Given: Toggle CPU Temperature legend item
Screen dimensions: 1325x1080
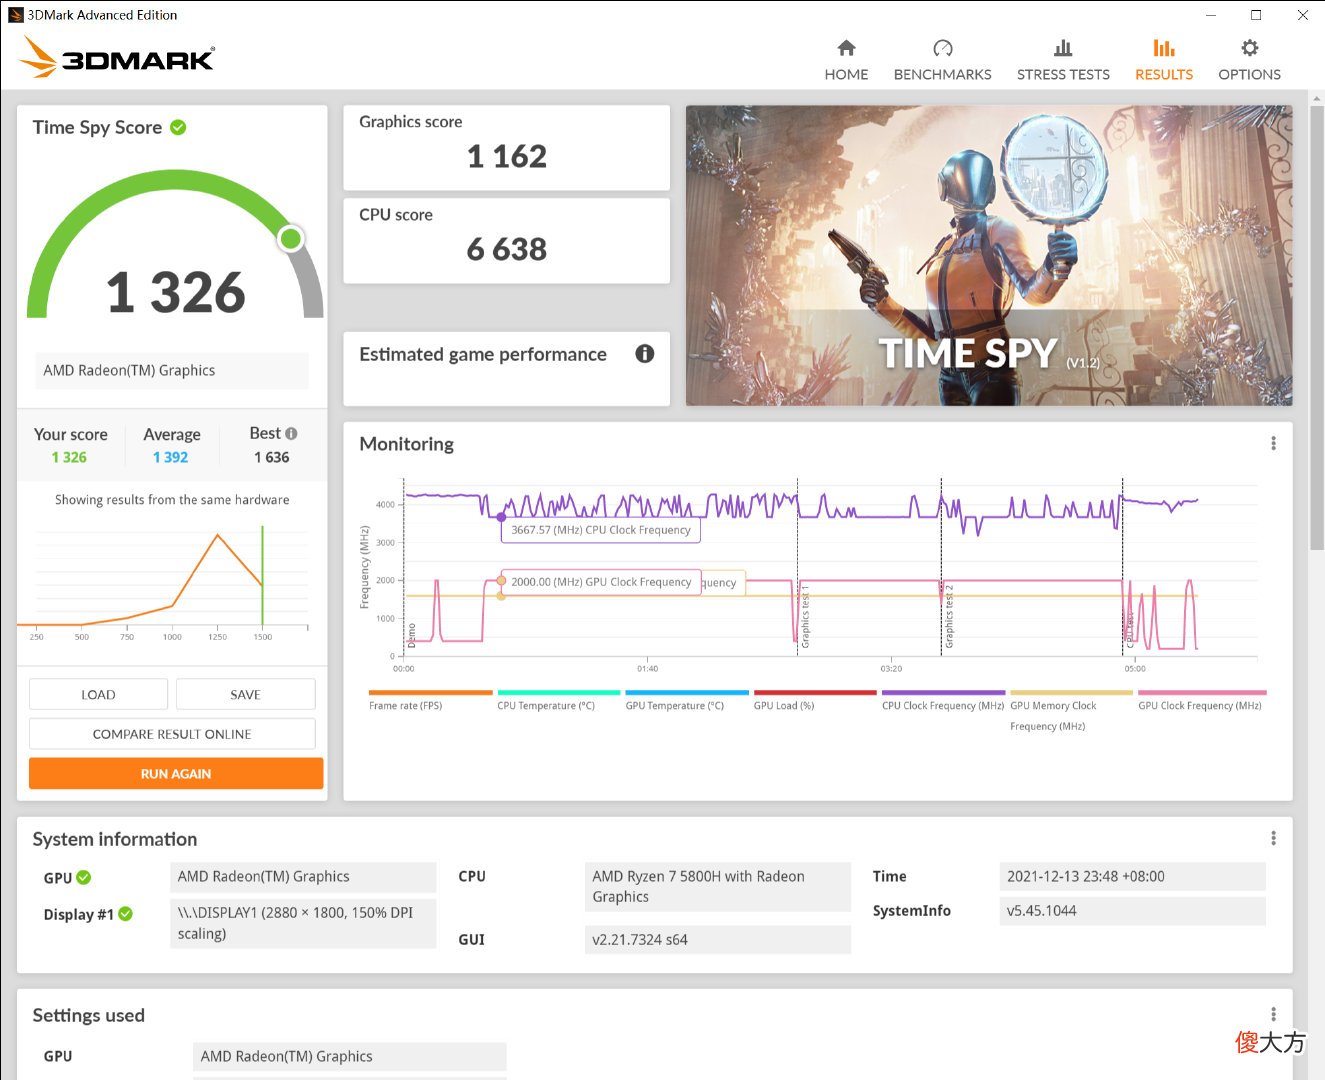Looking at the screenshot, I should (559, 700).
